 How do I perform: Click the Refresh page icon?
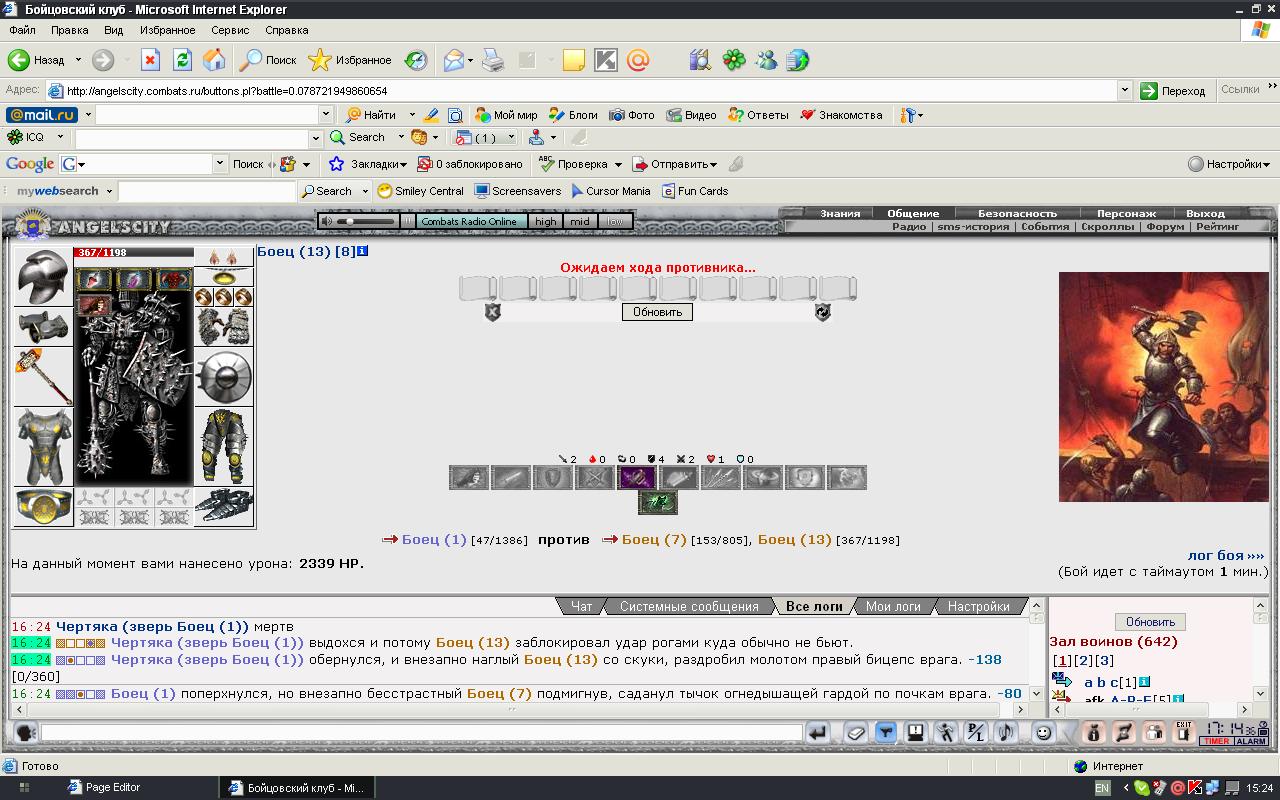182,60
